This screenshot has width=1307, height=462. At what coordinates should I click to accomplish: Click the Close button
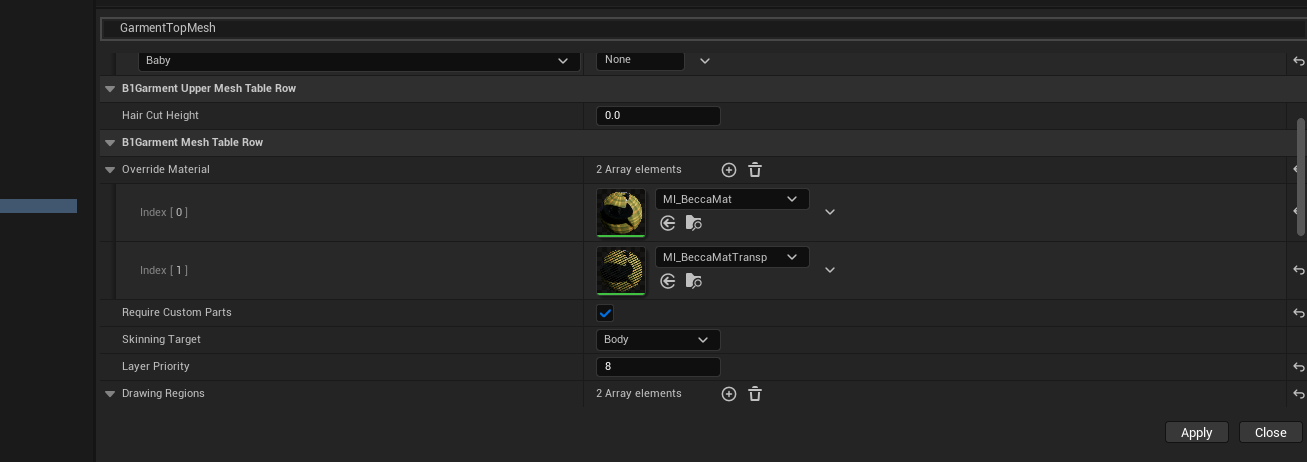(1270, 432)
